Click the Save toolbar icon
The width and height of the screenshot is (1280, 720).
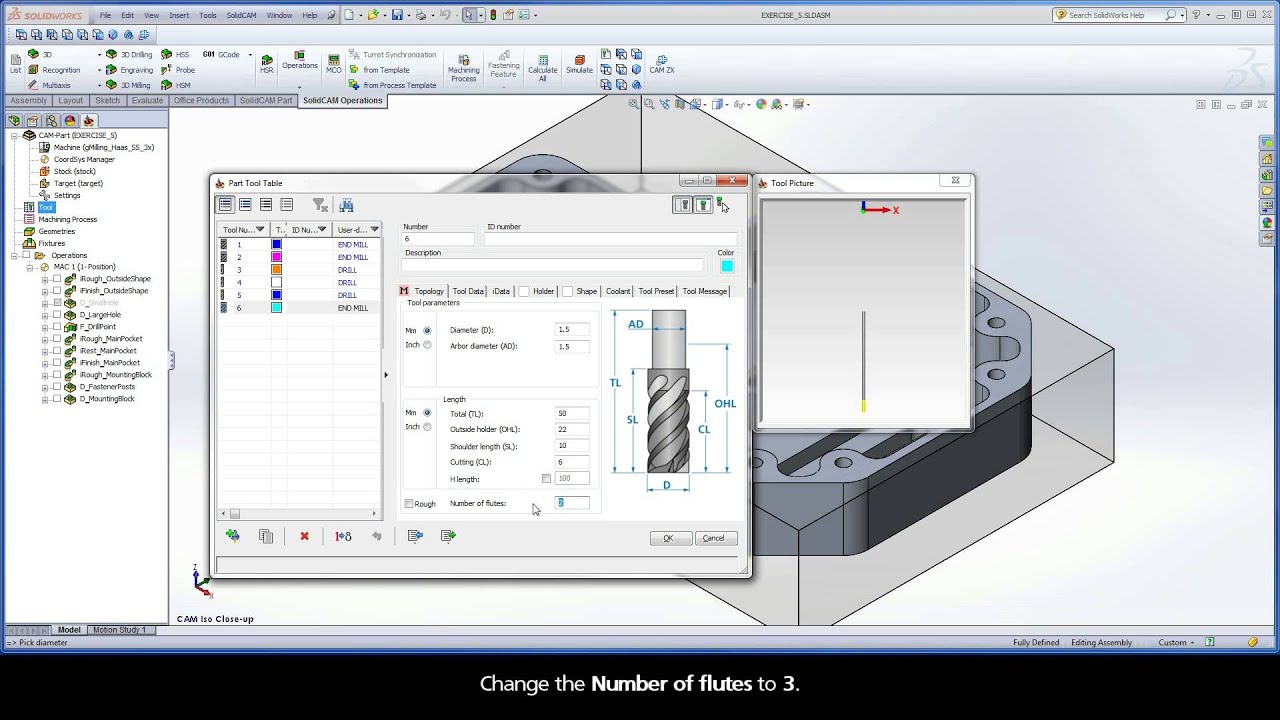pyautogui.click(x=398, y=15)
